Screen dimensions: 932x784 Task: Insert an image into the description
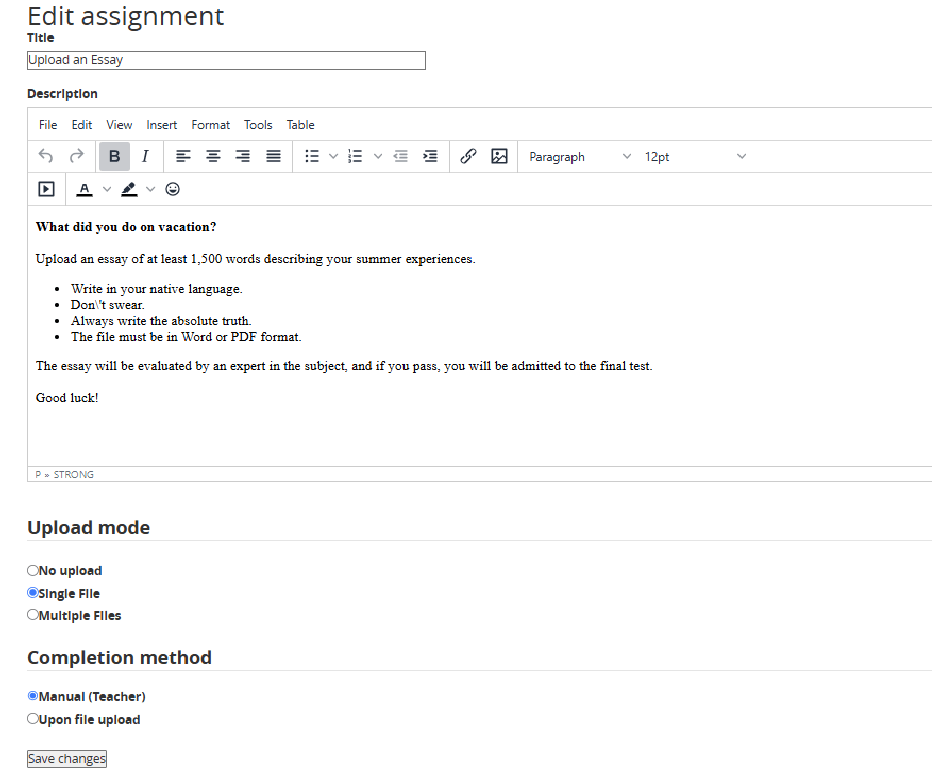pyautogui.click(x=499, y=156)
